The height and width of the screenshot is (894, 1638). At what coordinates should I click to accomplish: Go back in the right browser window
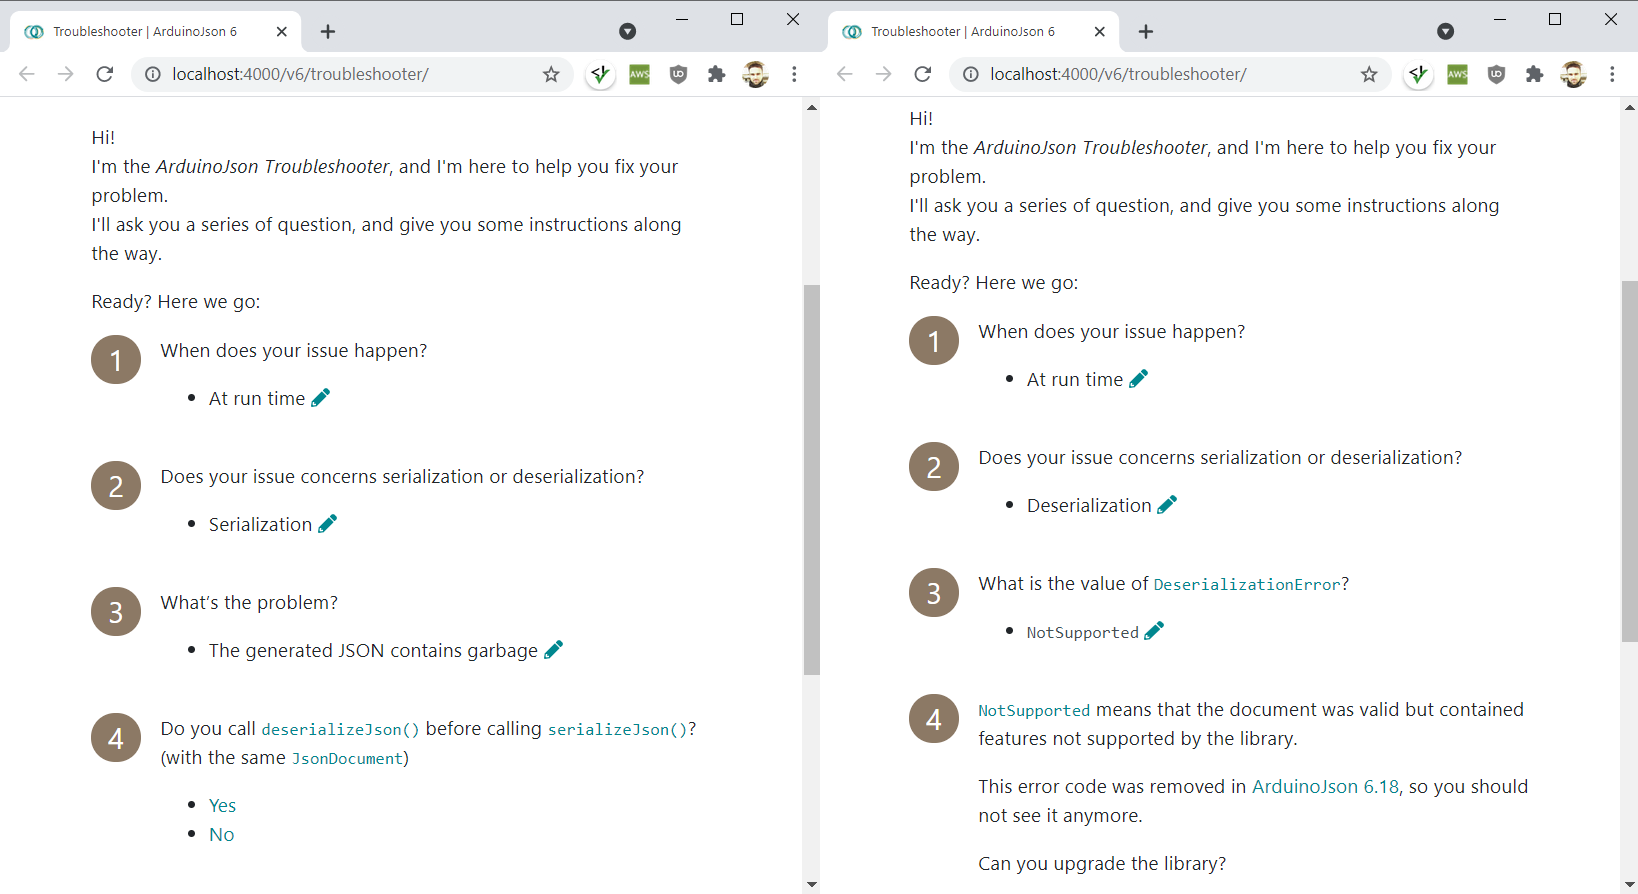(x=845, y=74)
